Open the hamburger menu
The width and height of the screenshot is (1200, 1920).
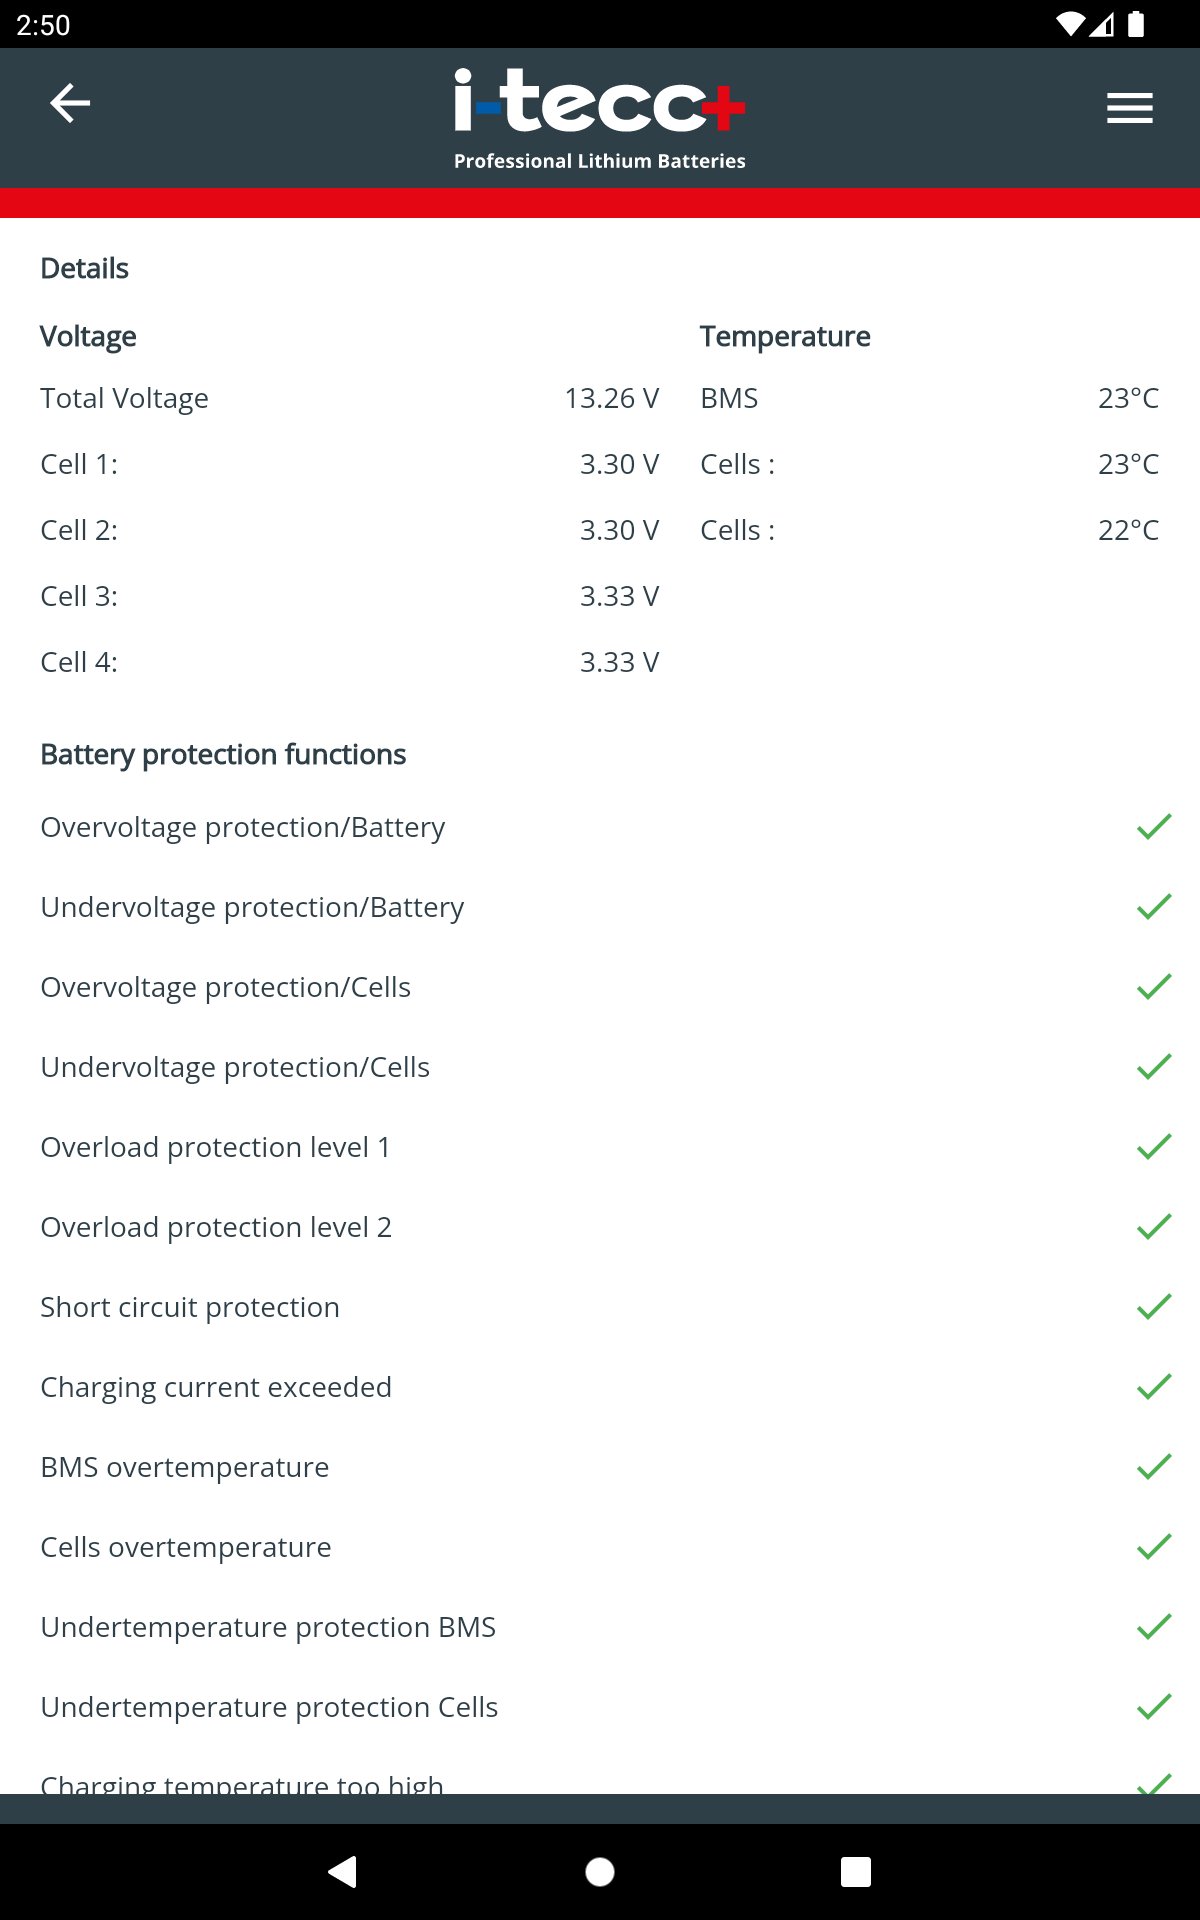1129,107
